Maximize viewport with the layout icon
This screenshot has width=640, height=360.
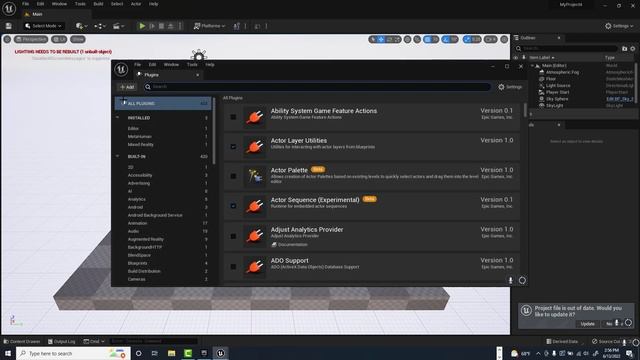click(x=504, y=39)
